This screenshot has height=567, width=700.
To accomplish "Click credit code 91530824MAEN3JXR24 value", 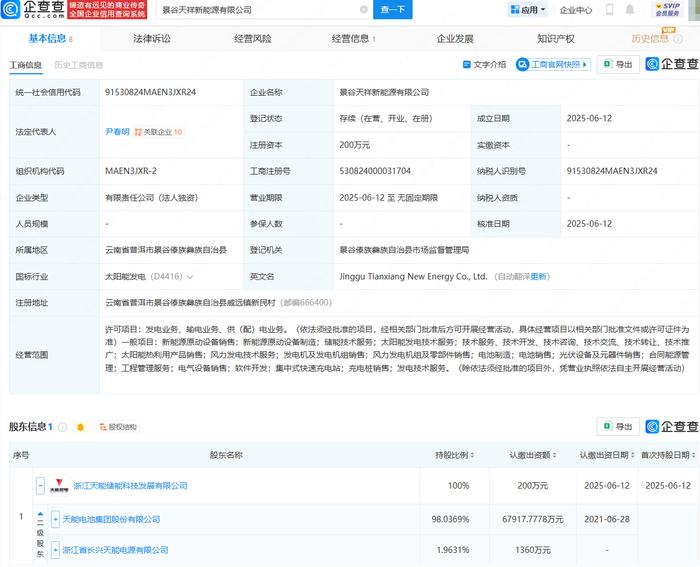I will (150, 92).
